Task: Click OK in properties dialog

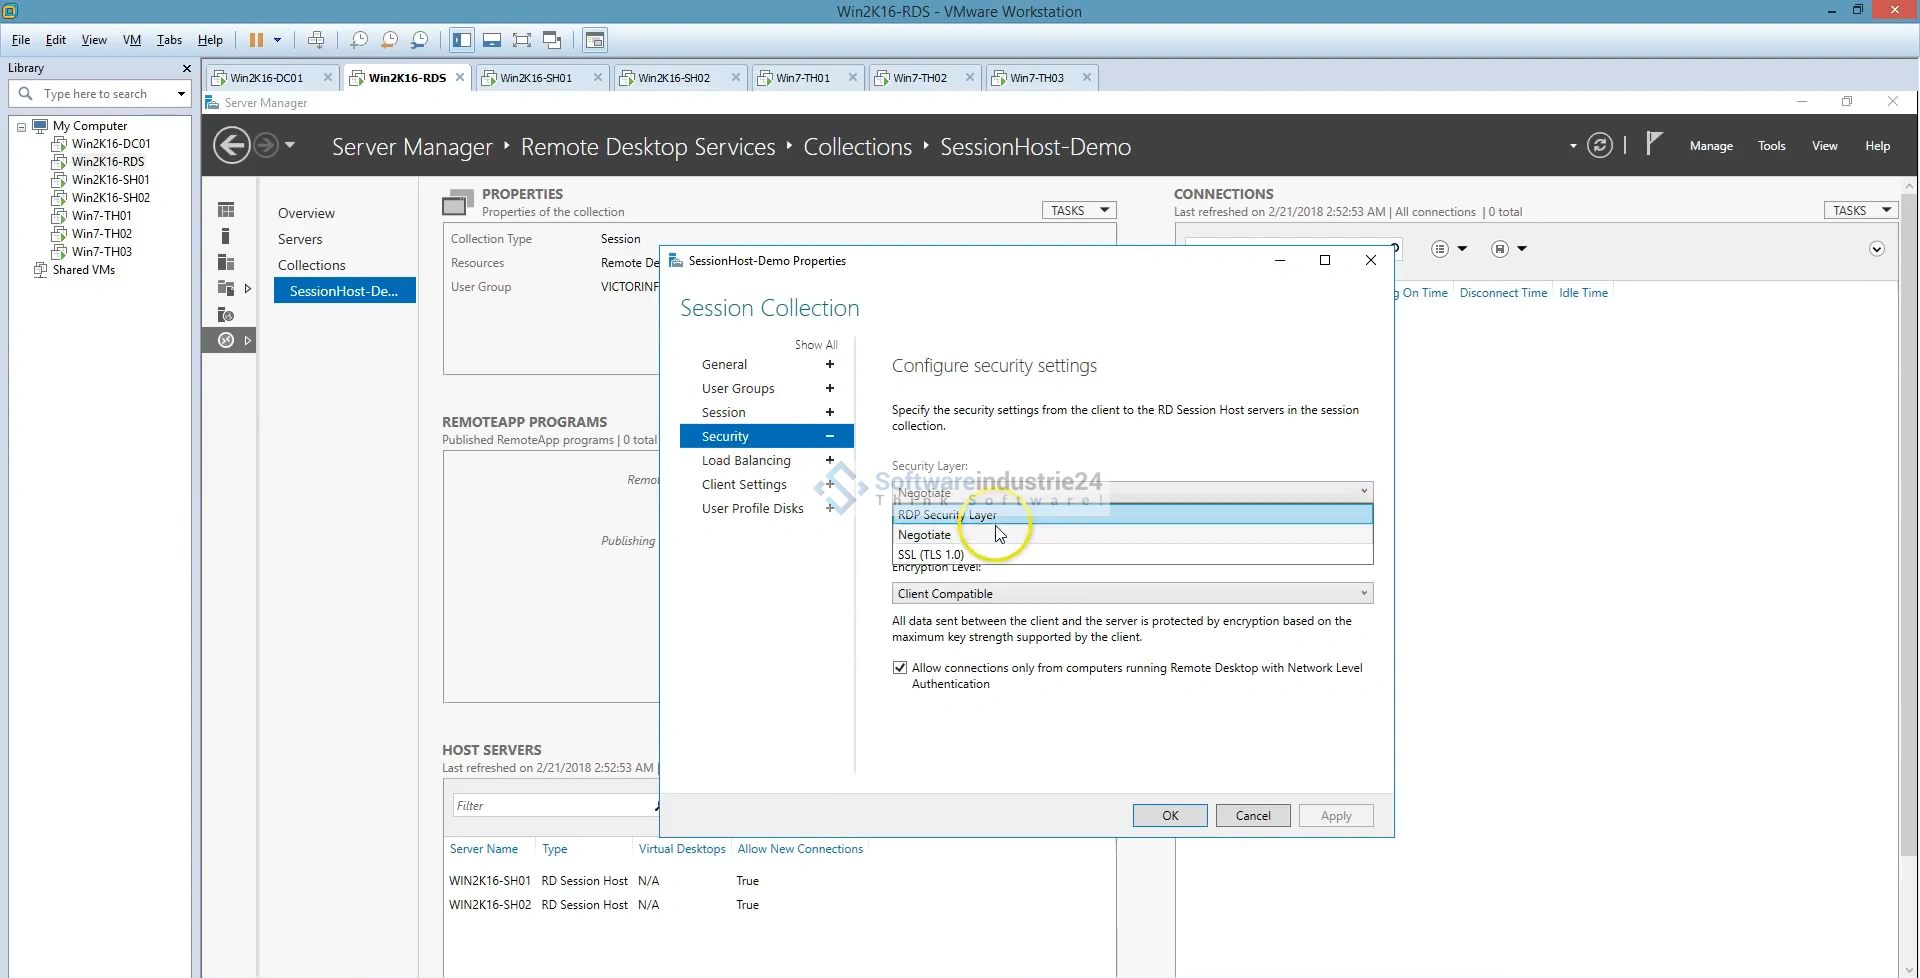Action: (x=1169, y=816)
